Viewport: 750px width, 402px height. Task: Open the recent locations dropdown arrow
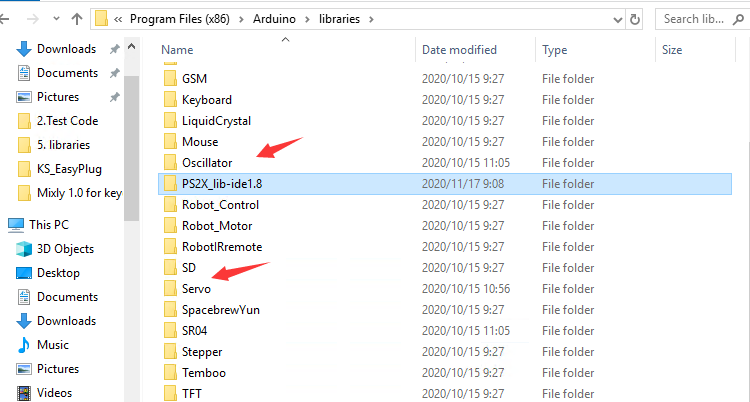click(x=56, y=19)
